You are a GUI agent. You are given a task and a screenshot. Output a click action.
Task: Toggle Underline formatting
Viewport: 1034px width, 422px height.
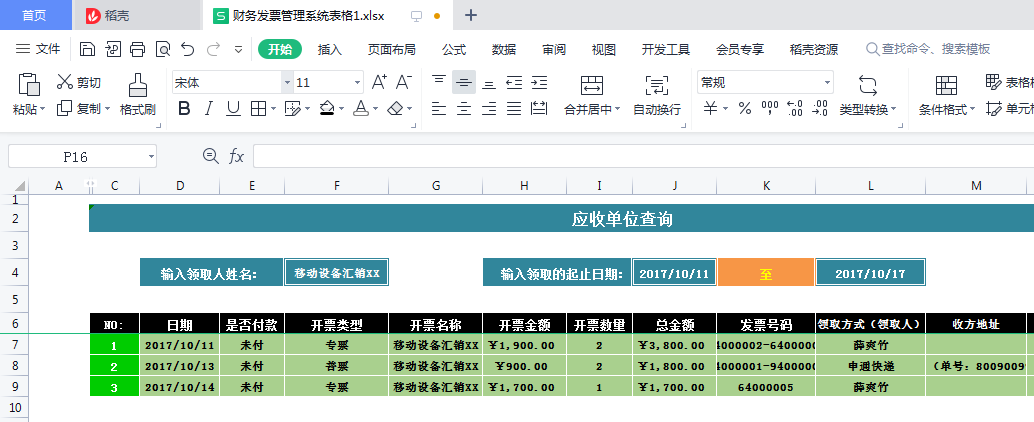pos(233,109)
